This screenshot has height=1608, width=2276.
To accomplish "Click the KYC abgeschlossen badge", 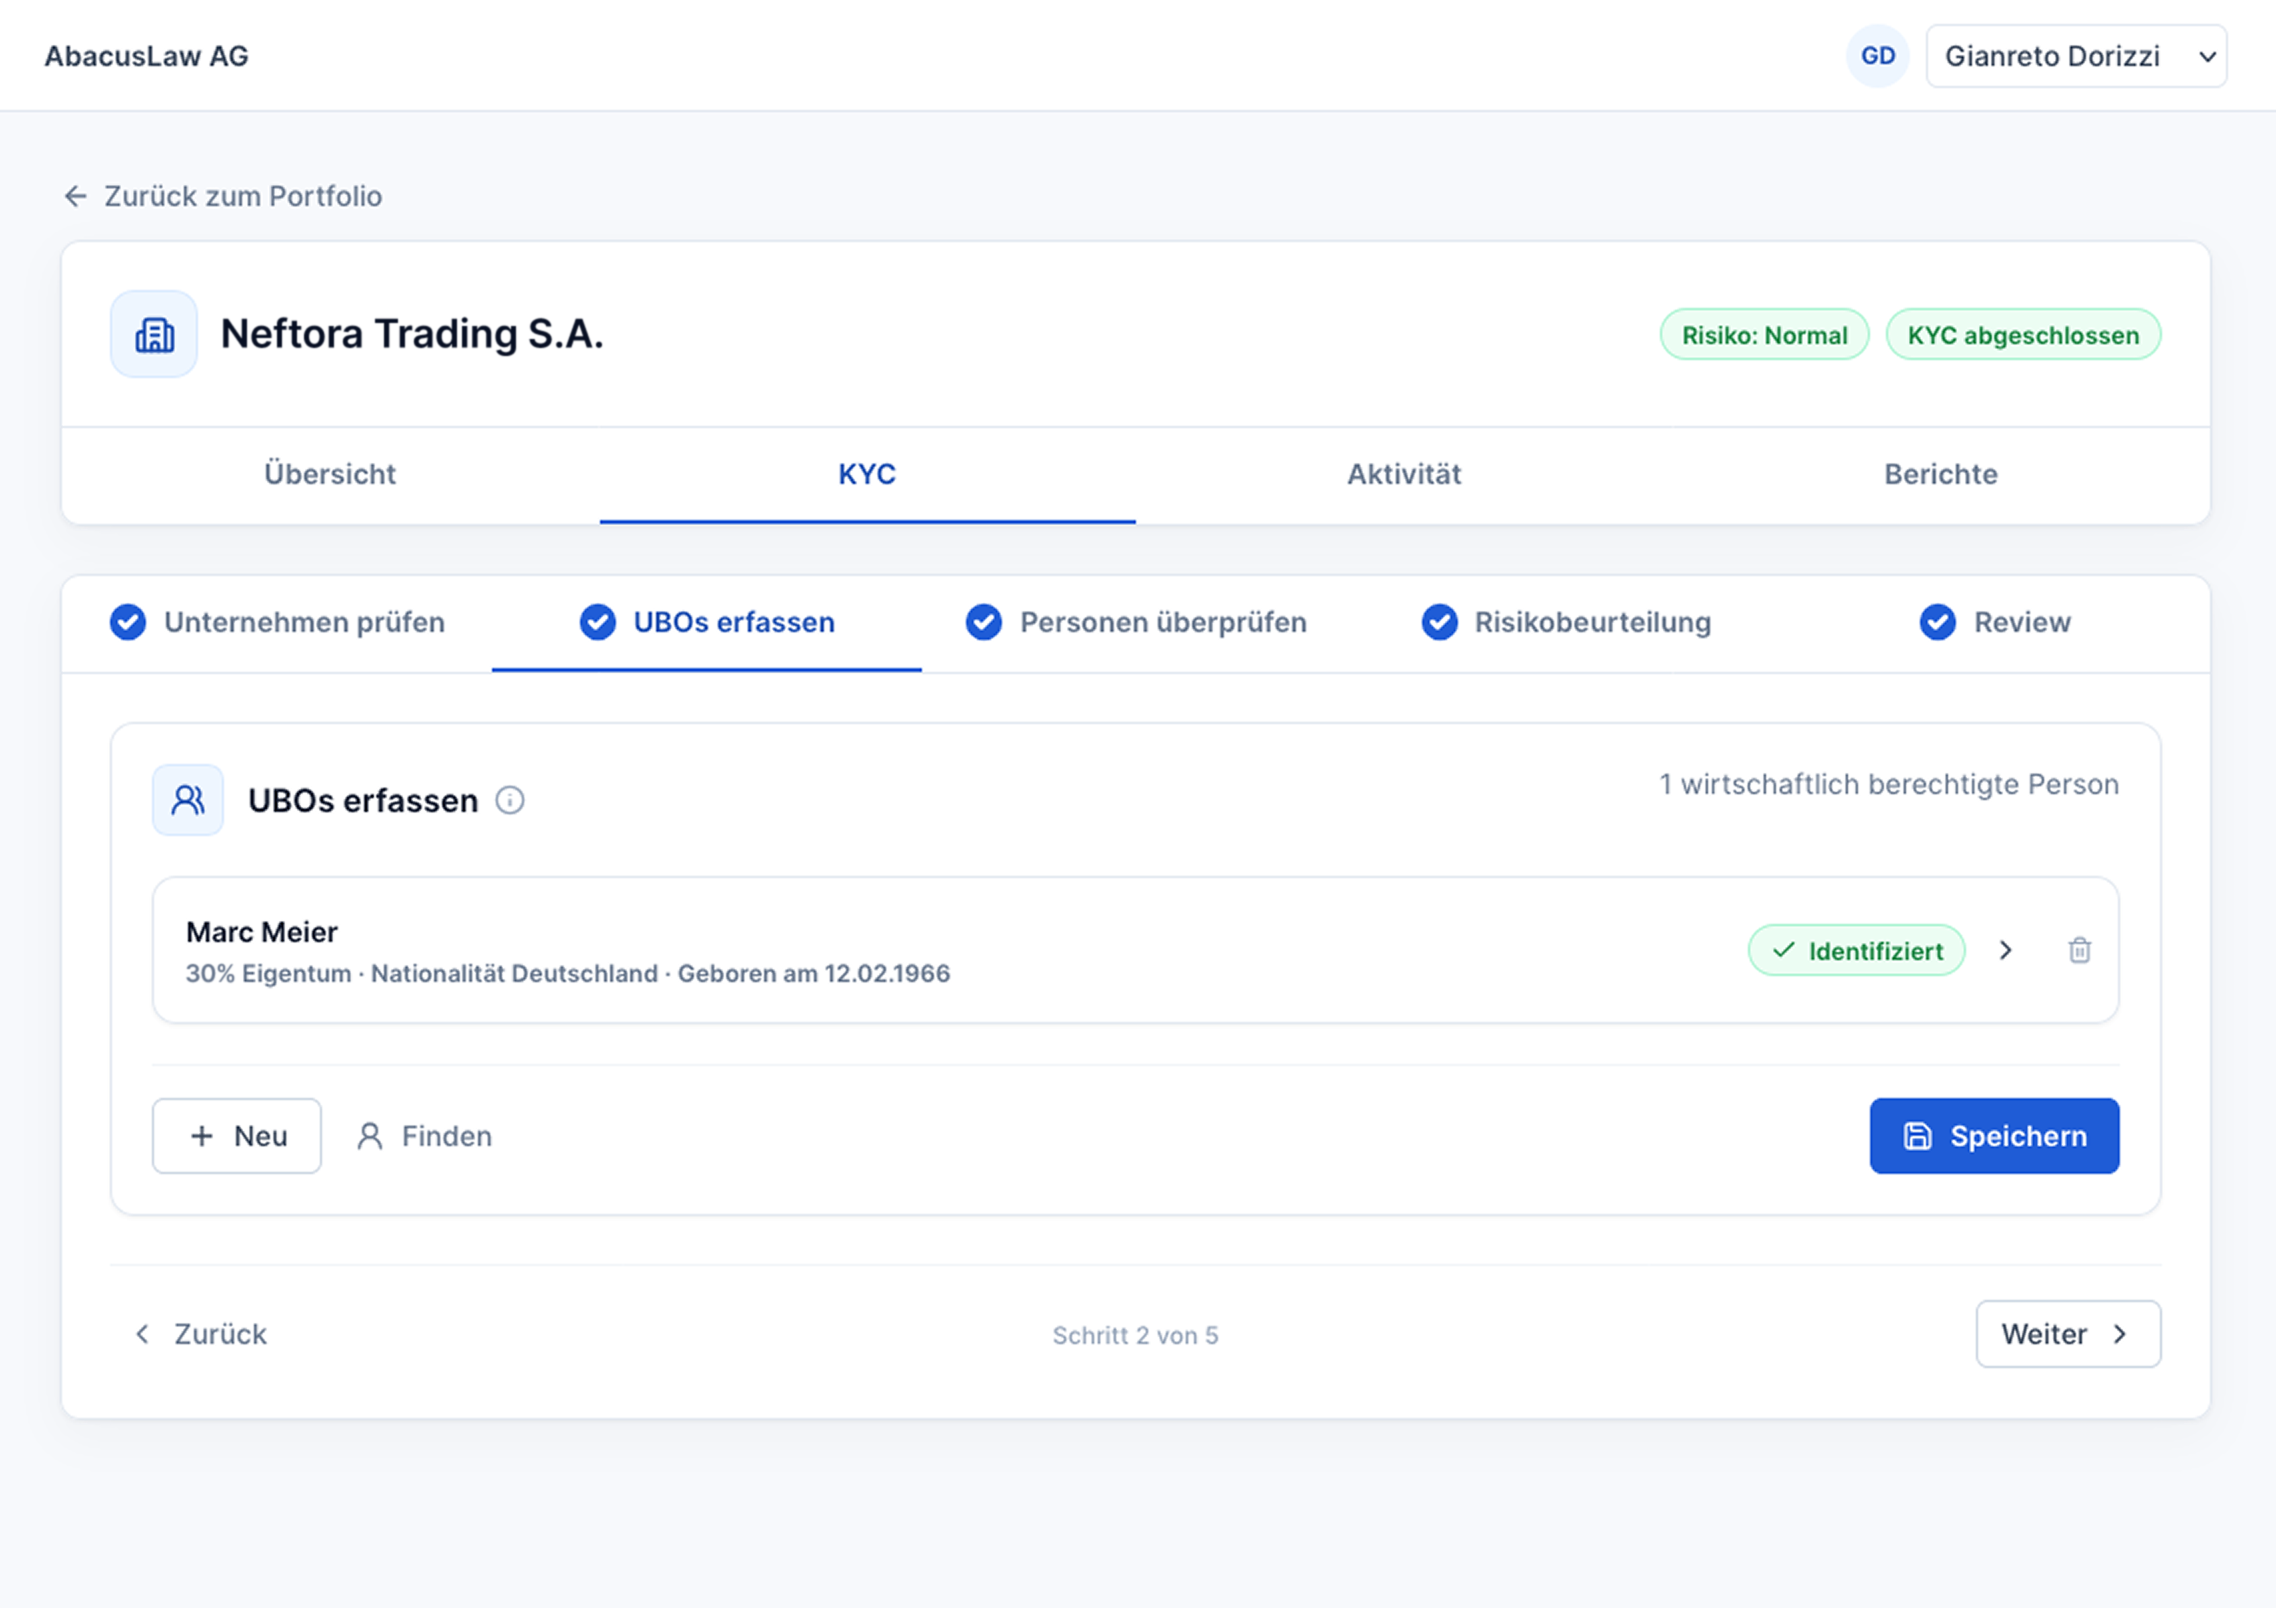I will coord(2023,335).
